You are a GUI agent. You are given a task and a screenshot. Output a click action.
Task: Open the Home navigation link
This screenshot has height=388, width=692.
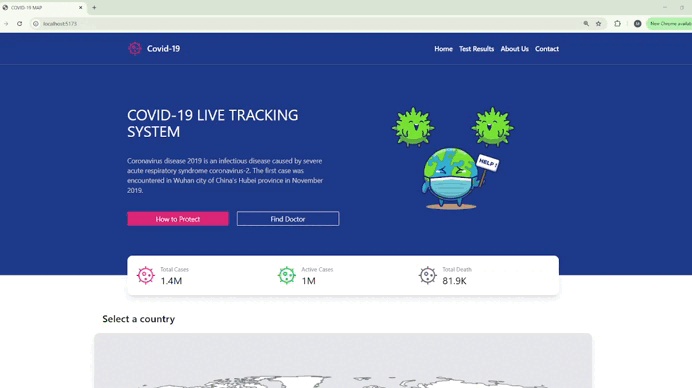coord(443,49)
